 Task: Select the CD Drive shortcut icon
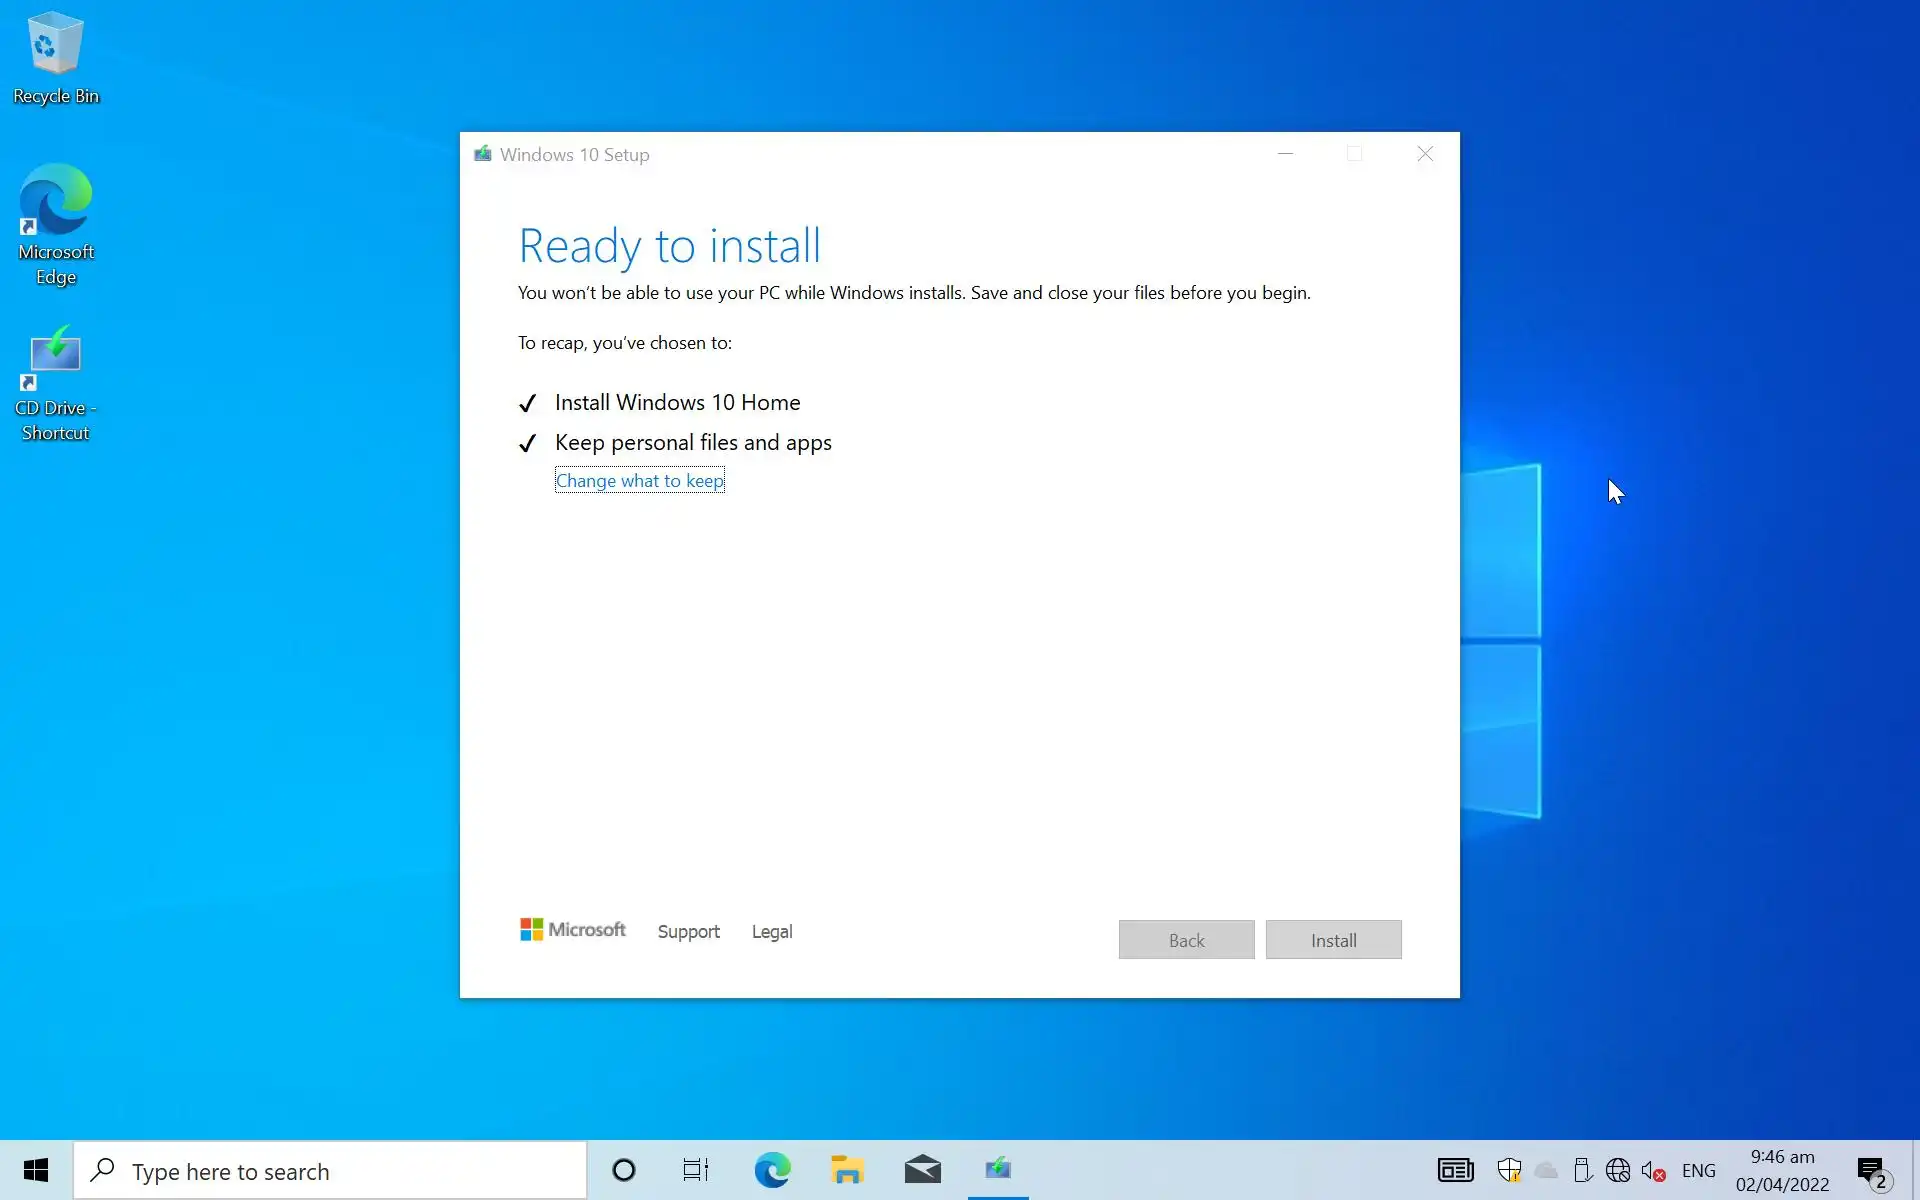pos(55,382)
